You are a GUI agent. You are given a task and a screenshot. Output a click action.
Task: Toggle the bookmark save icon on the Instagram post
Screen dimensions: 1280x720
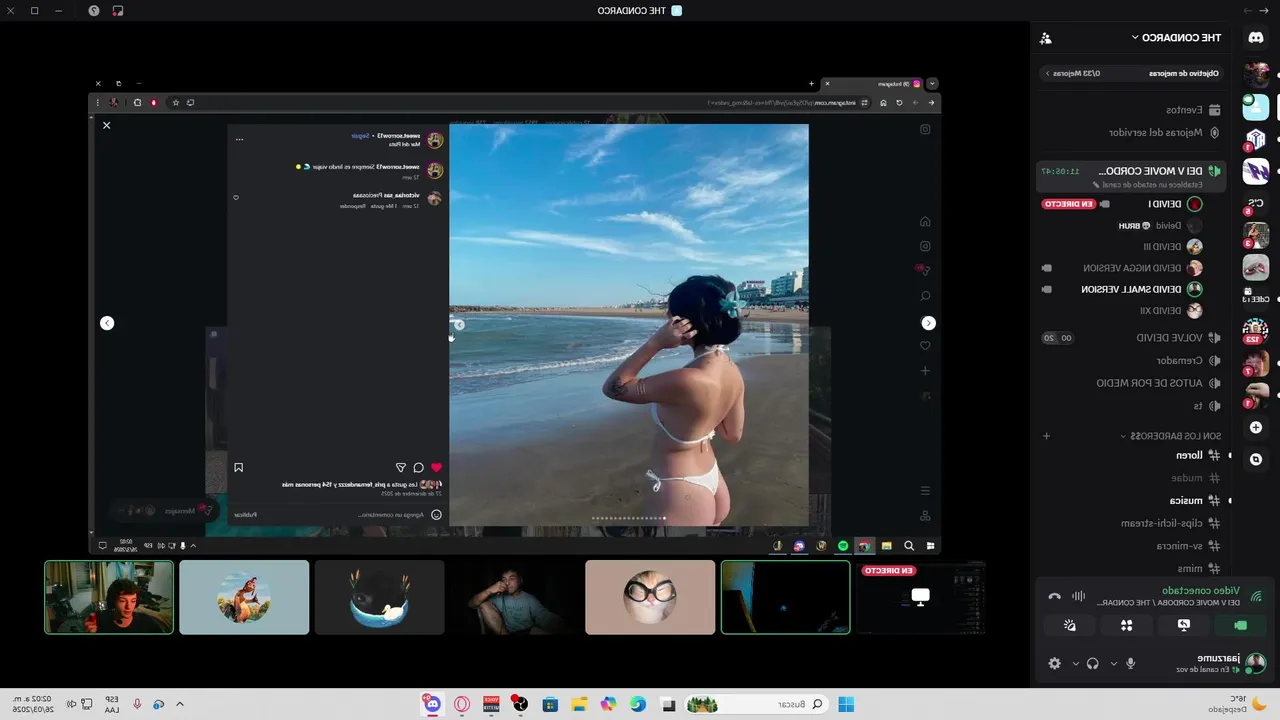[x=238, y=467]
